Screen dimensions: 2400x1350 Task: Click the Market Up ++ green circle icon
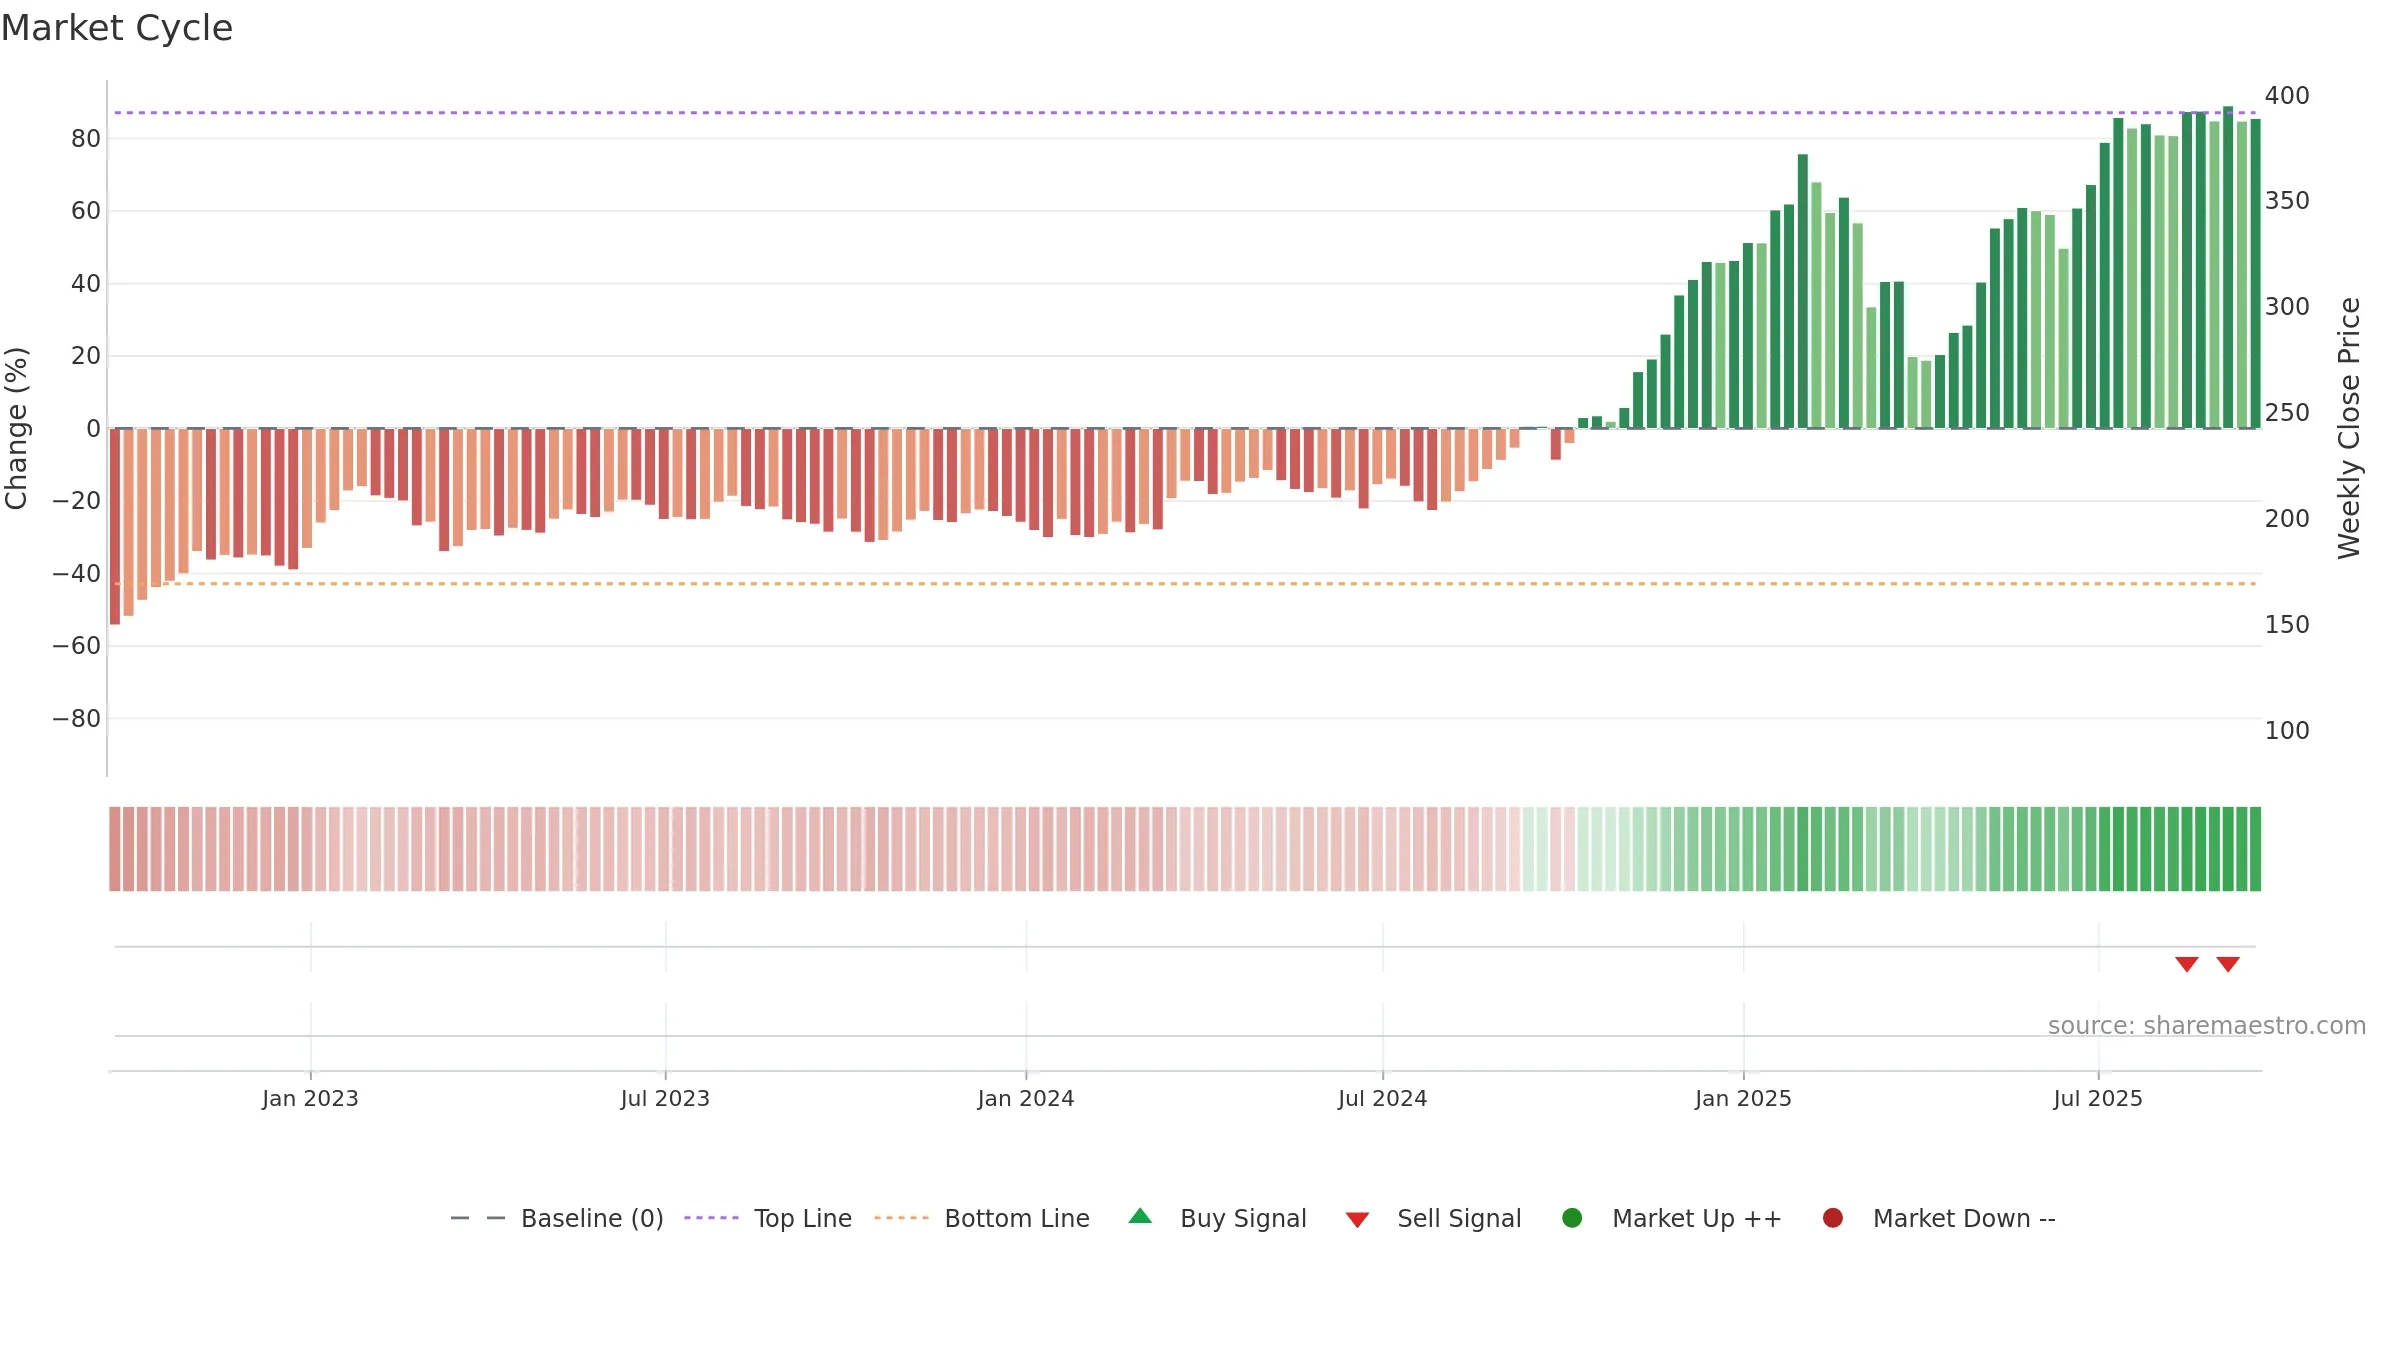(x=1572, y=1218)
